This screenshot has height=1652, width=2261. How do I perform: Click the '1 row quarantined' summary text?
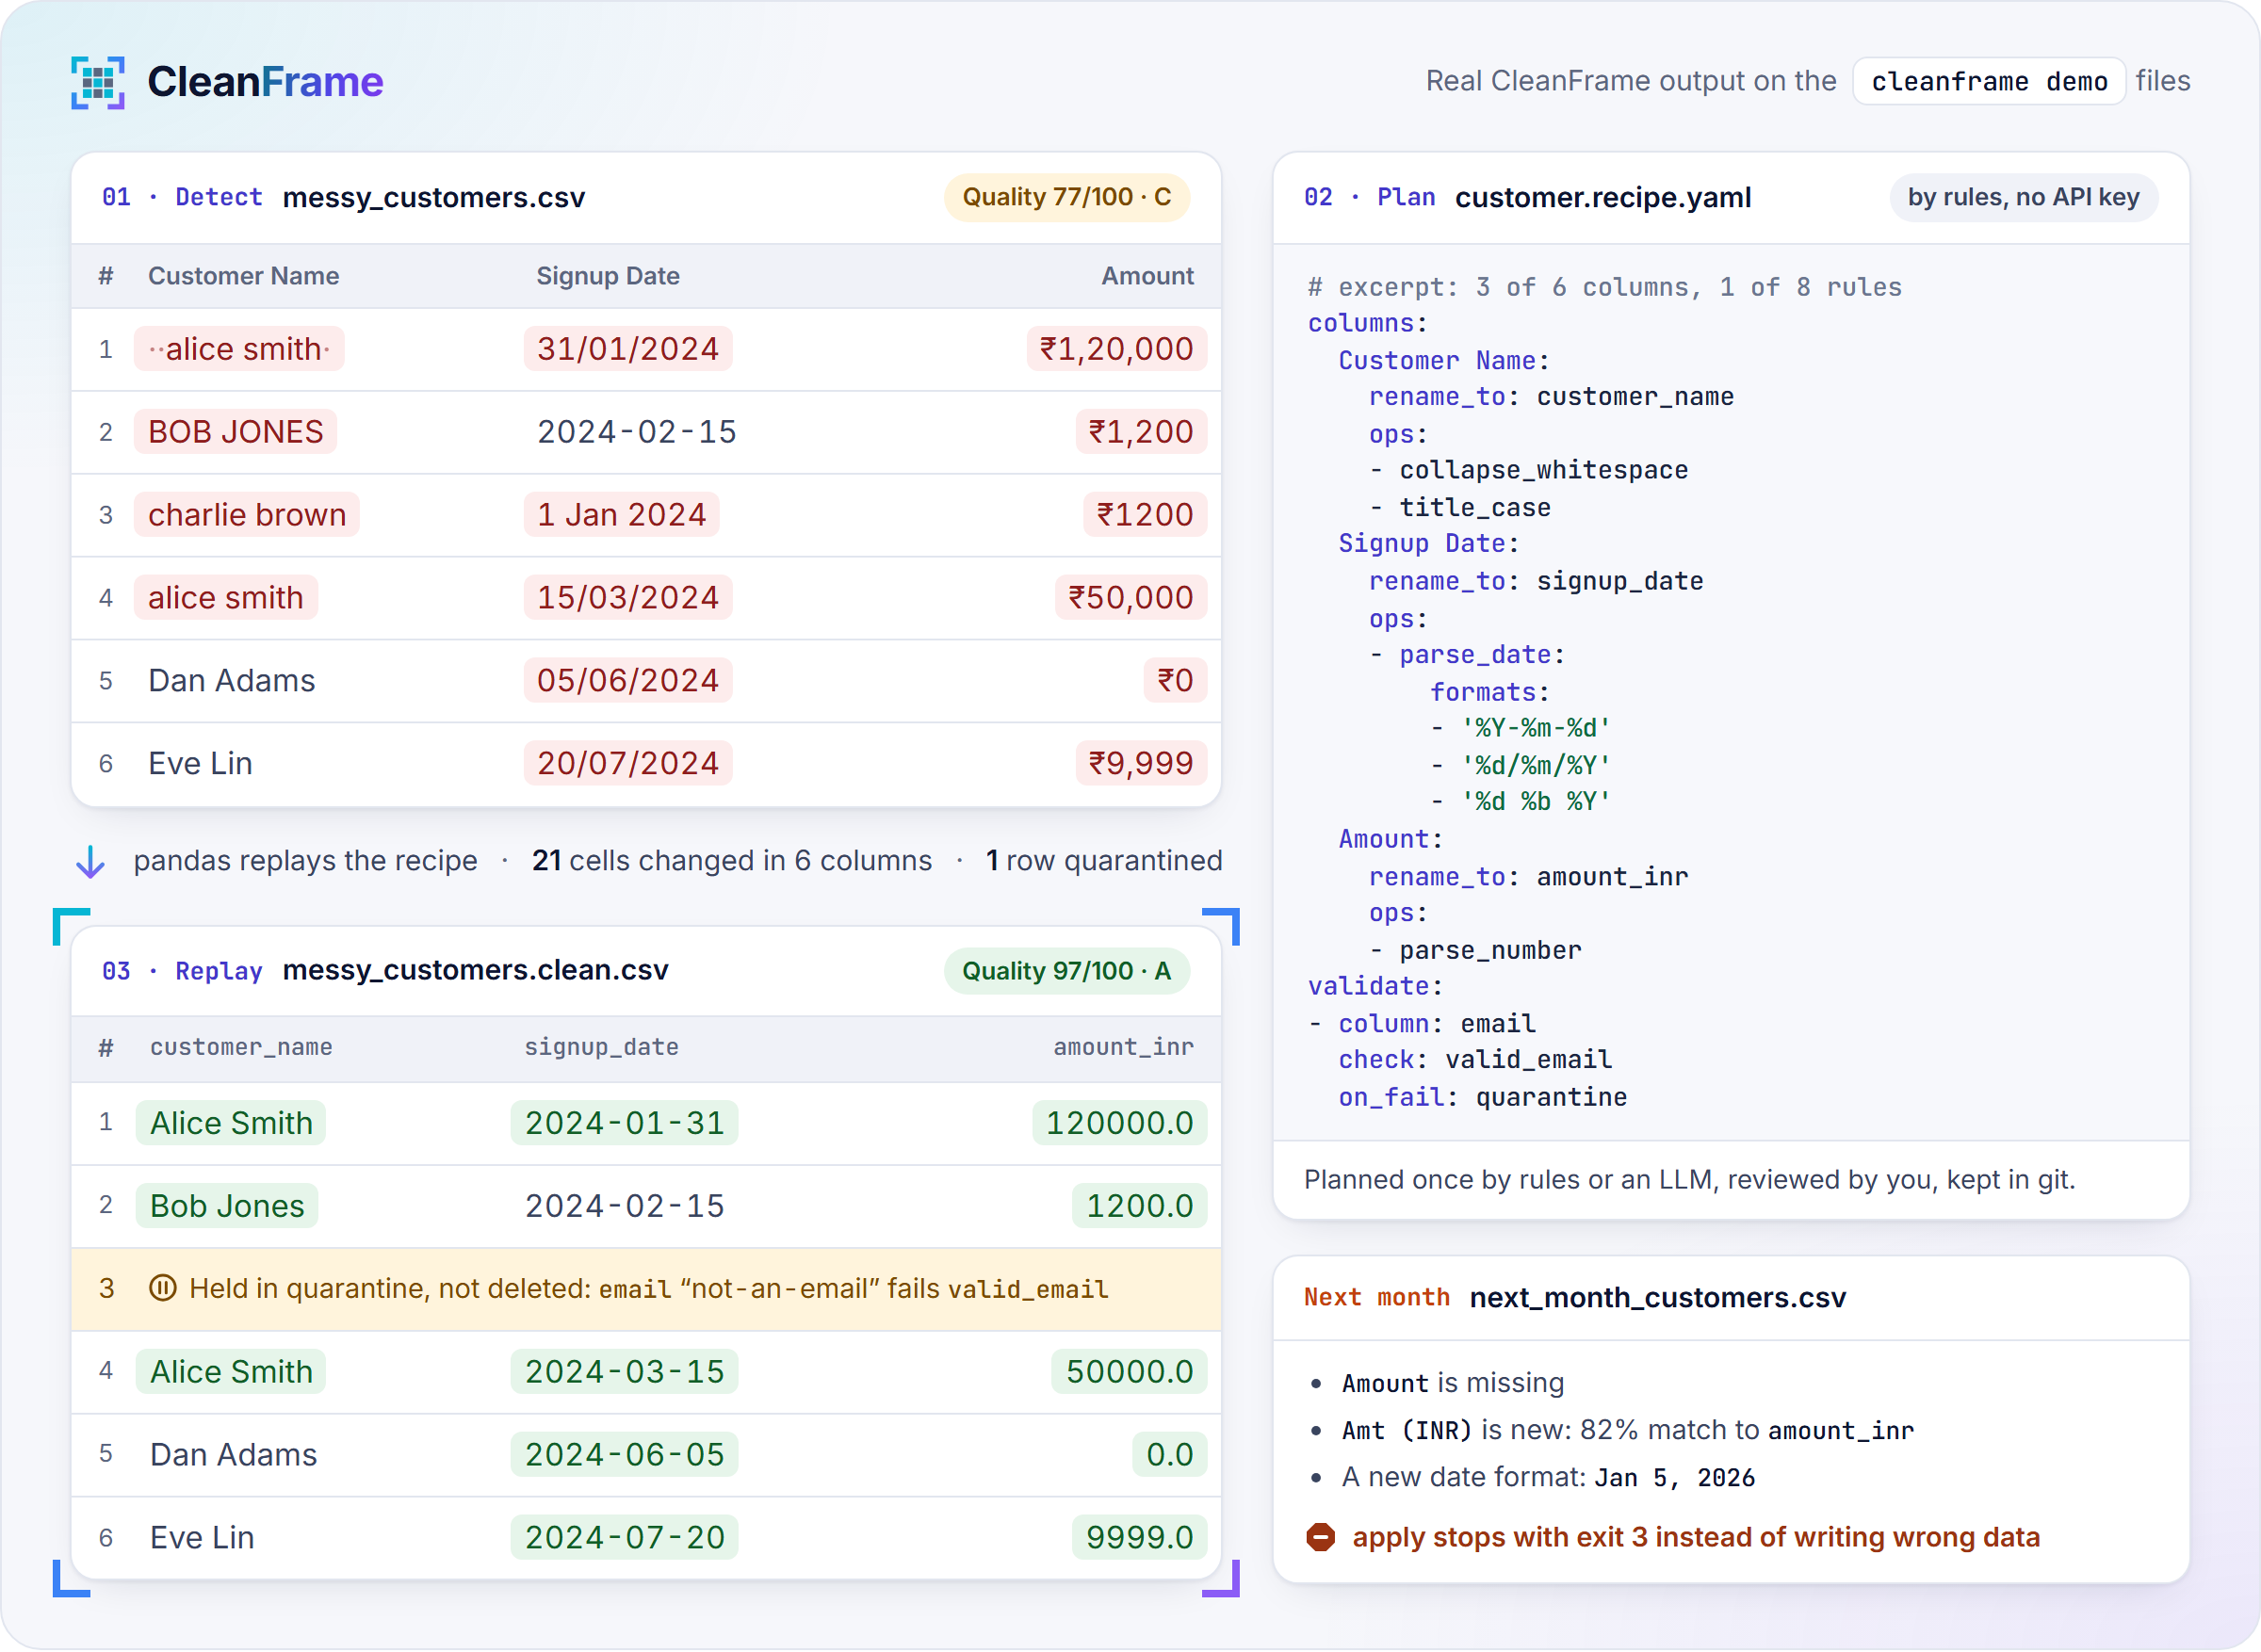tap(1104, 861)
